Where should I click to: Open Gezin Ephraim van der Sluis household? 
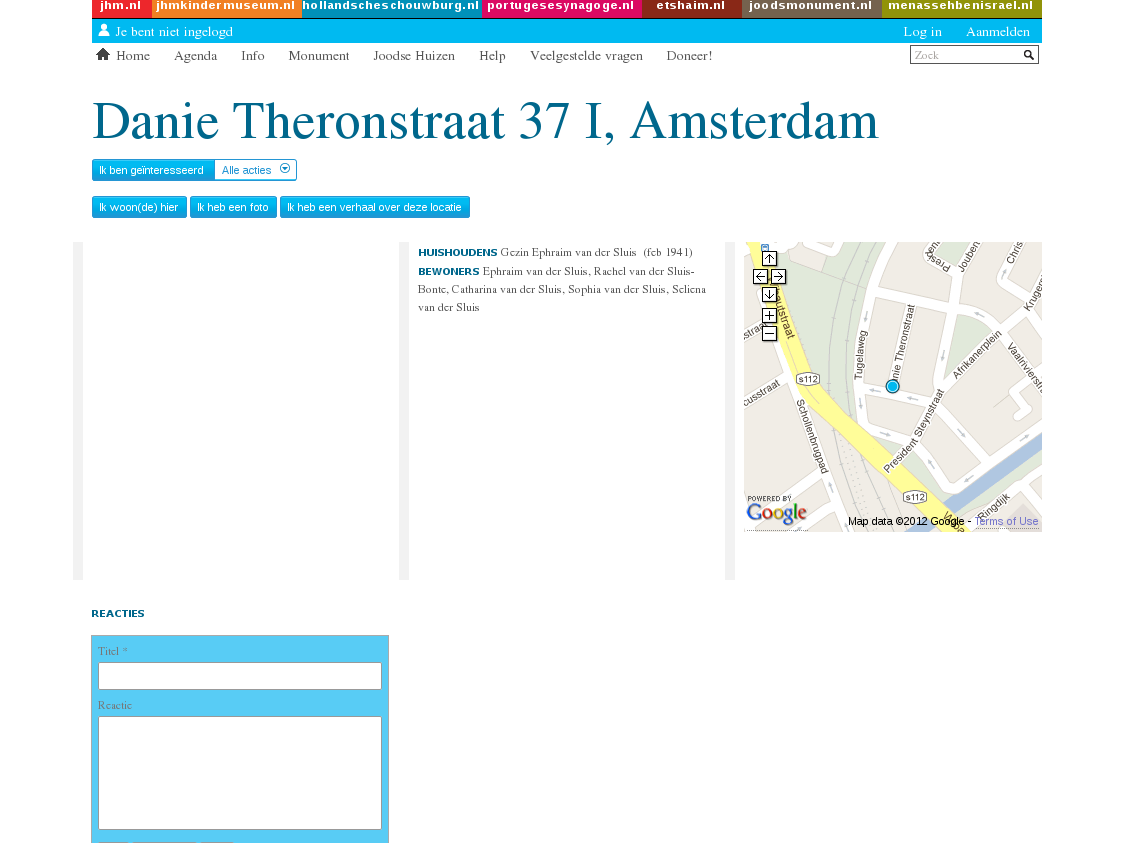click(568, 253)
